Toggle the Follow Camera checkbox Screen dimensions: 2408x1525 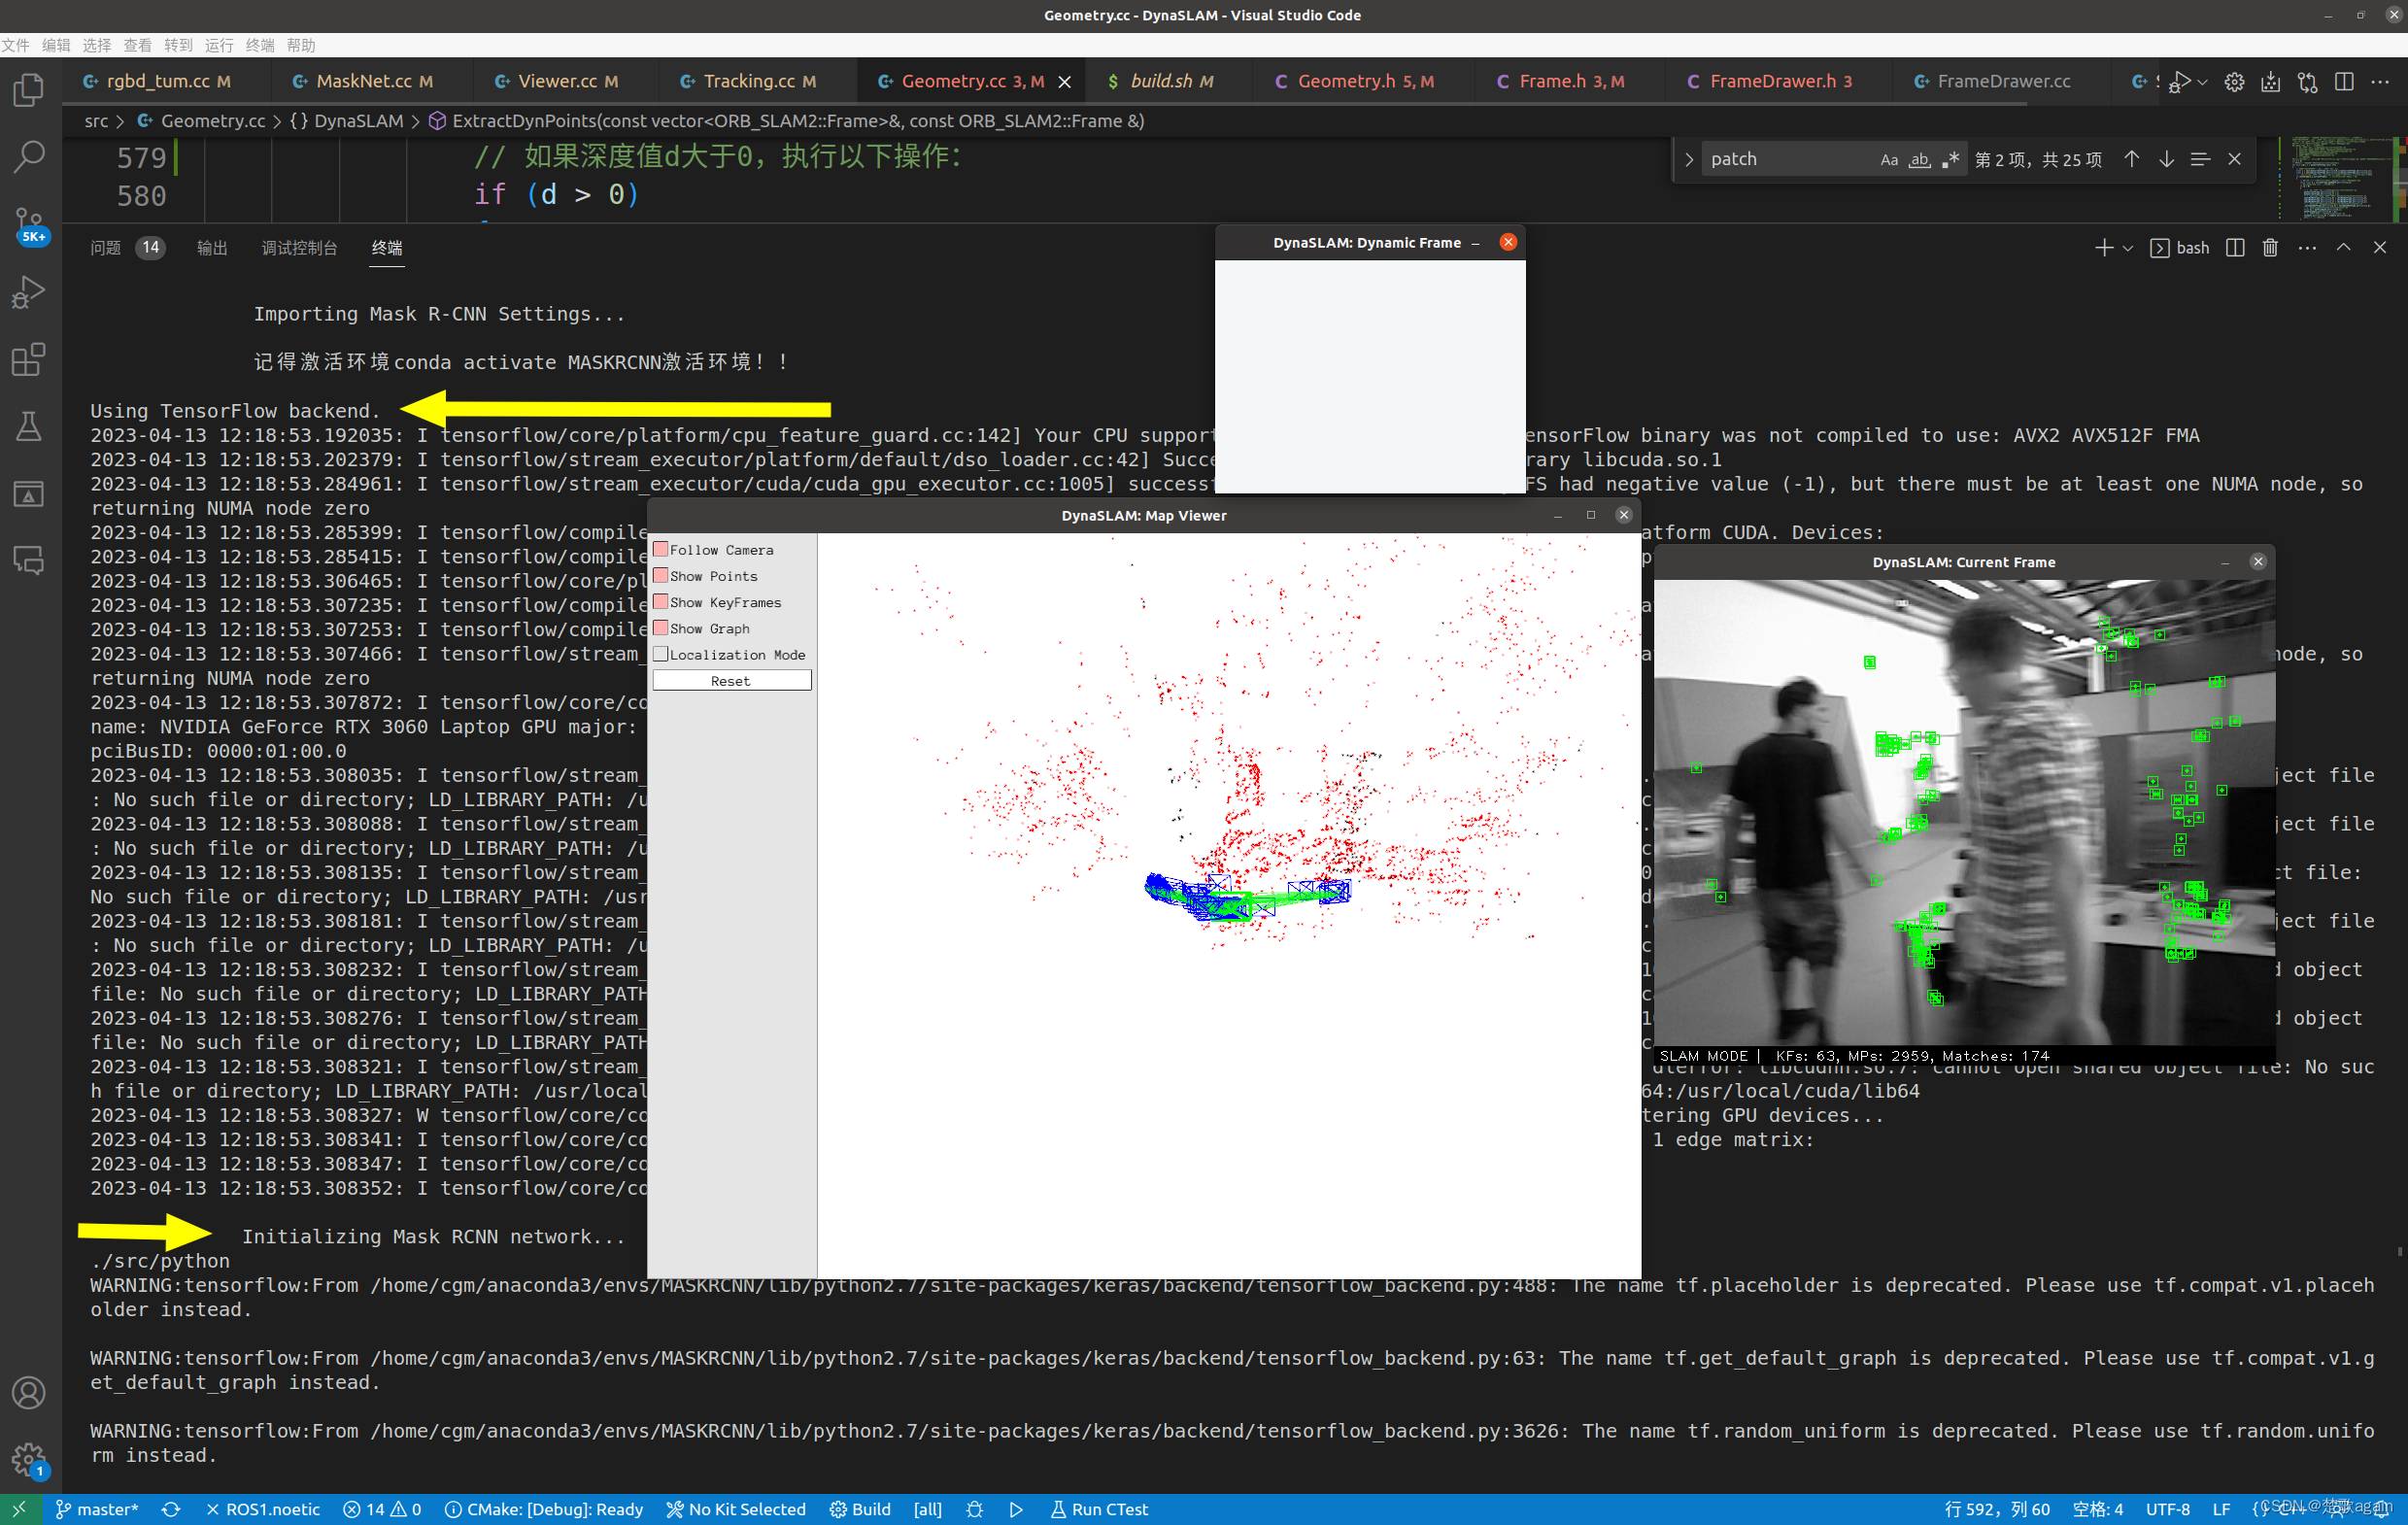coord(661,549)
